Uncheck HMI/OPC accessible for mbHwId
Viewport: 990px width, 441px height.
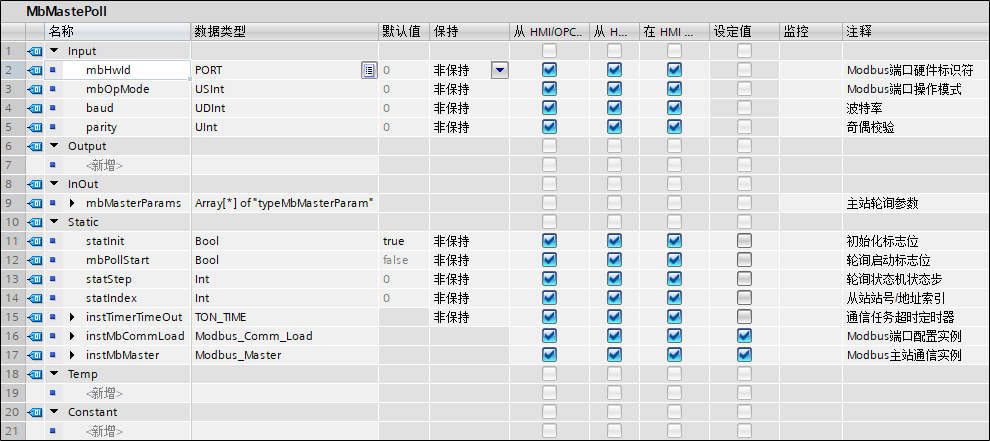click(549, 69)
